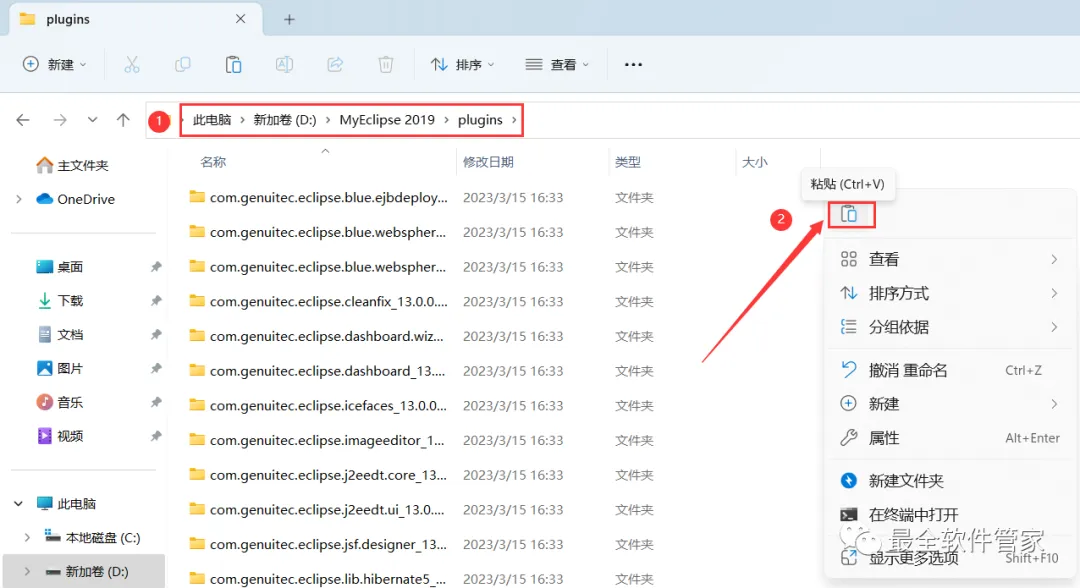The width and height of the screenshot is (1080, 588).
Task: Click the Delete trash icon in toolbar
Action: click(386, 65)
